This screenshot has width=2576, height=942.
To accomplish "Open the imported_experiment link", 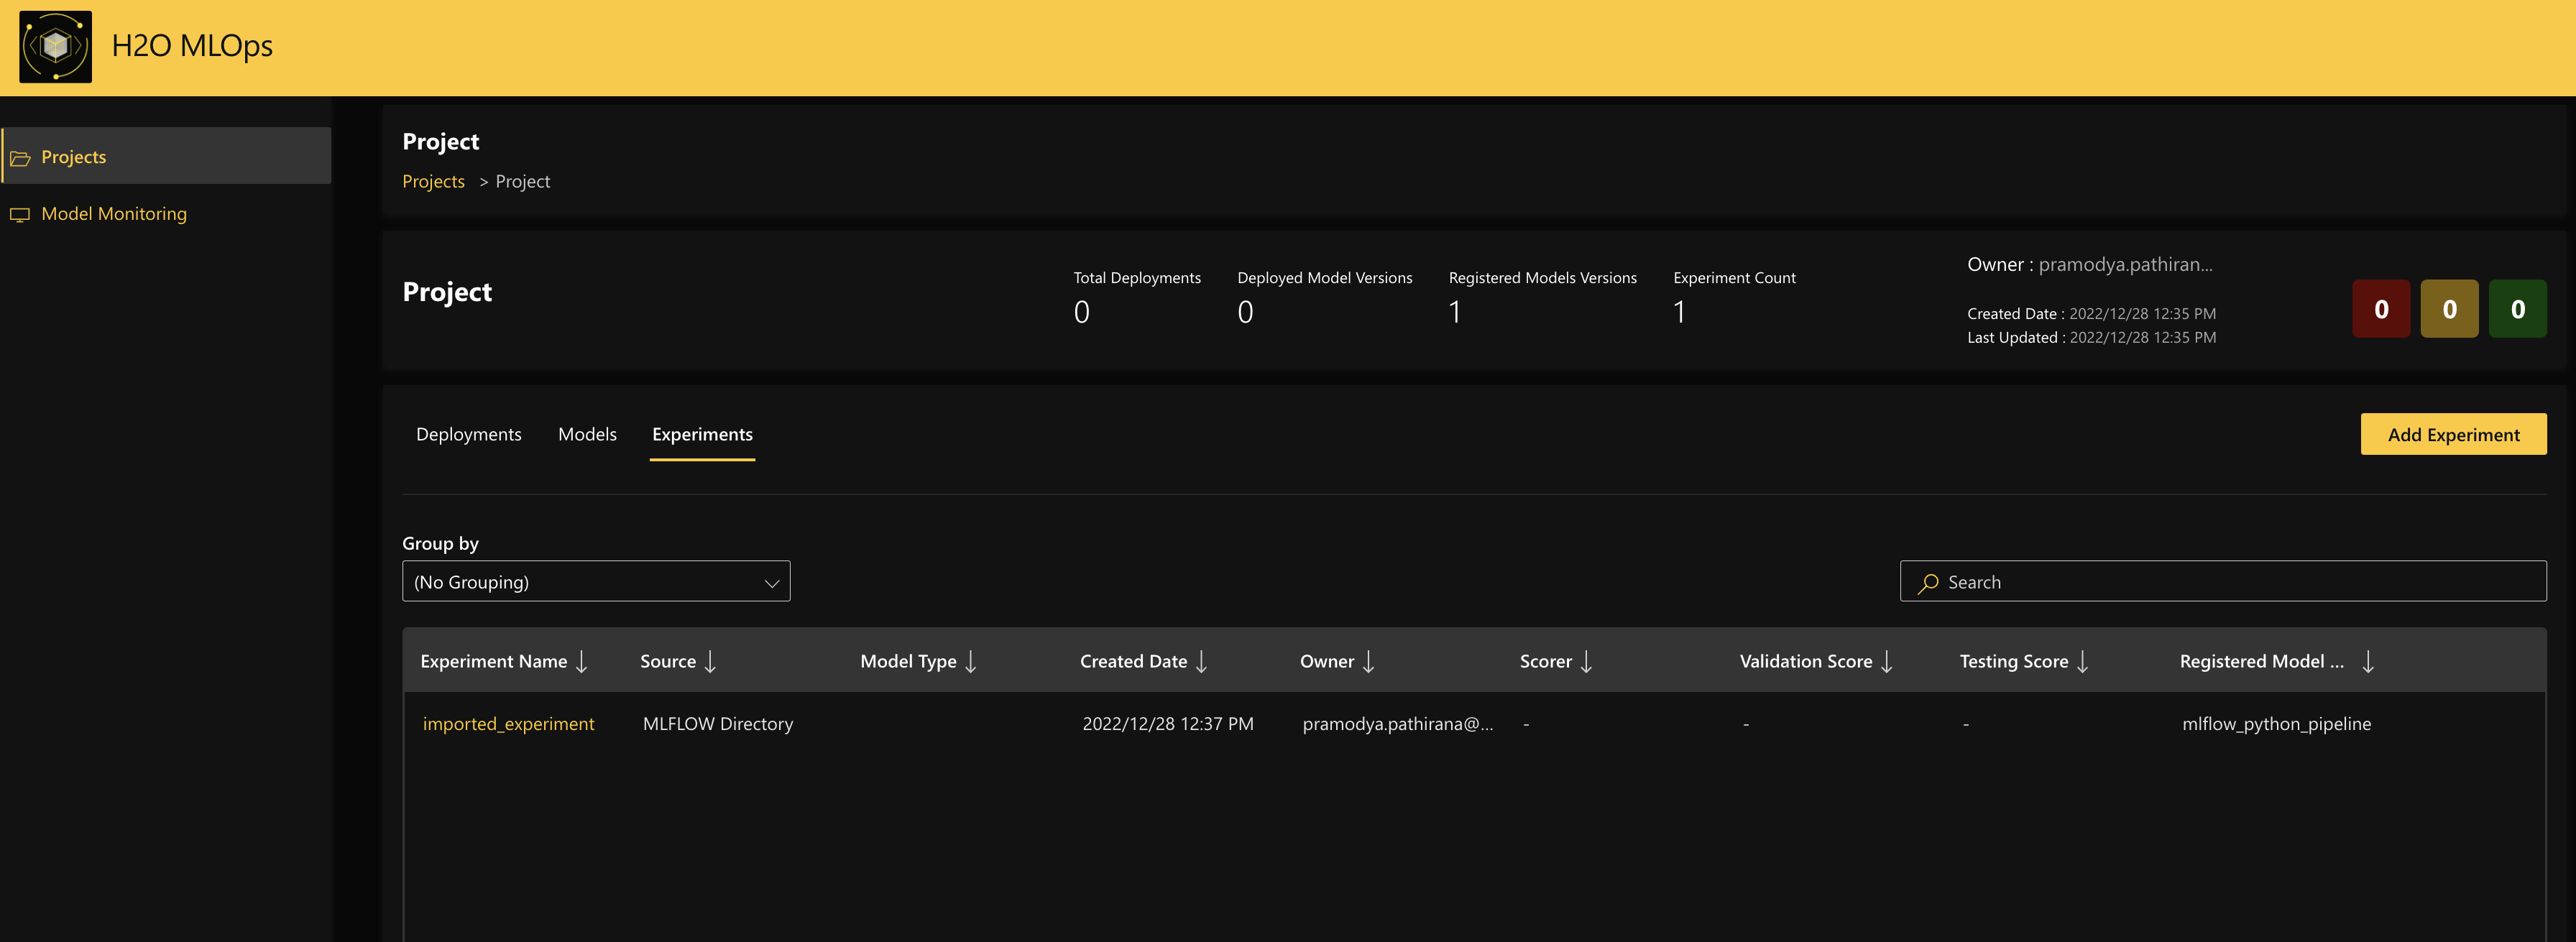I will click(508, 723).
